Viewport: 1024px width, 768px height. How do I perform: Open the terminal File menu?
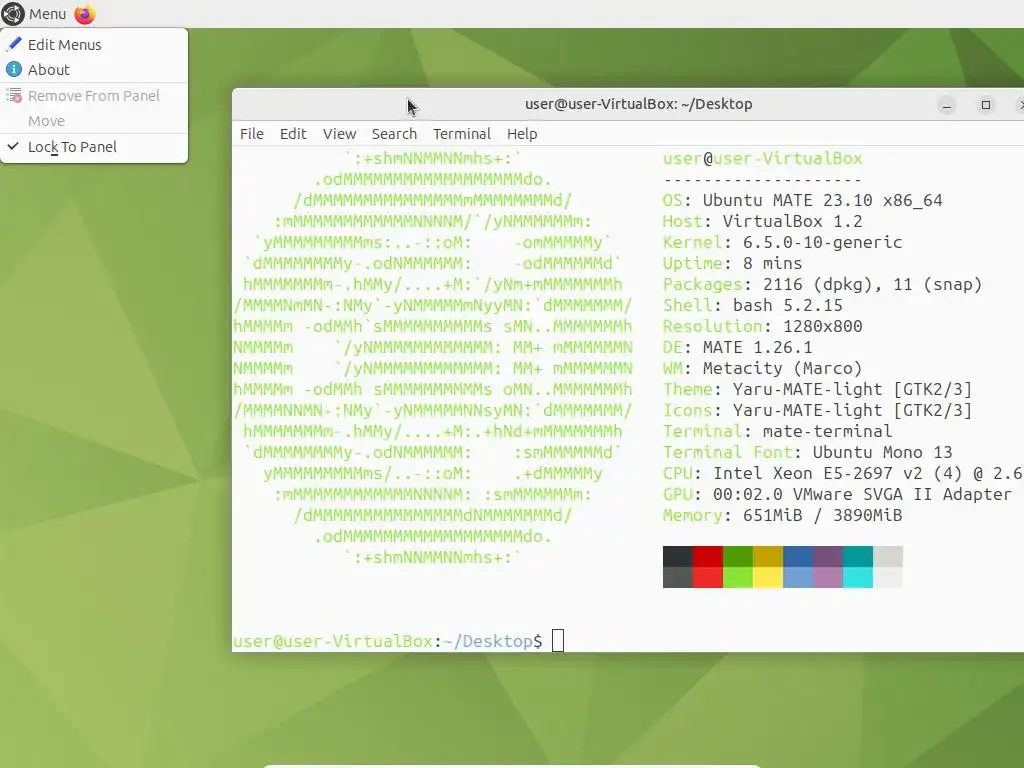pos(251,134)
